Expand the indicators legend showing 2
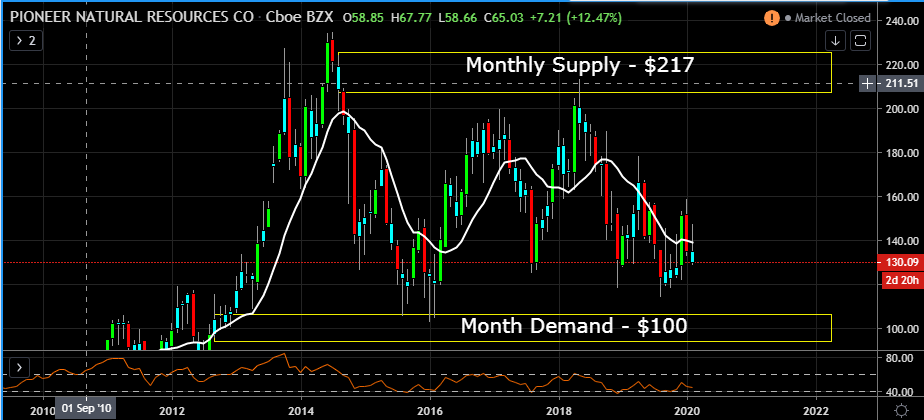924x420 pixels. click(x=25, y=41)
